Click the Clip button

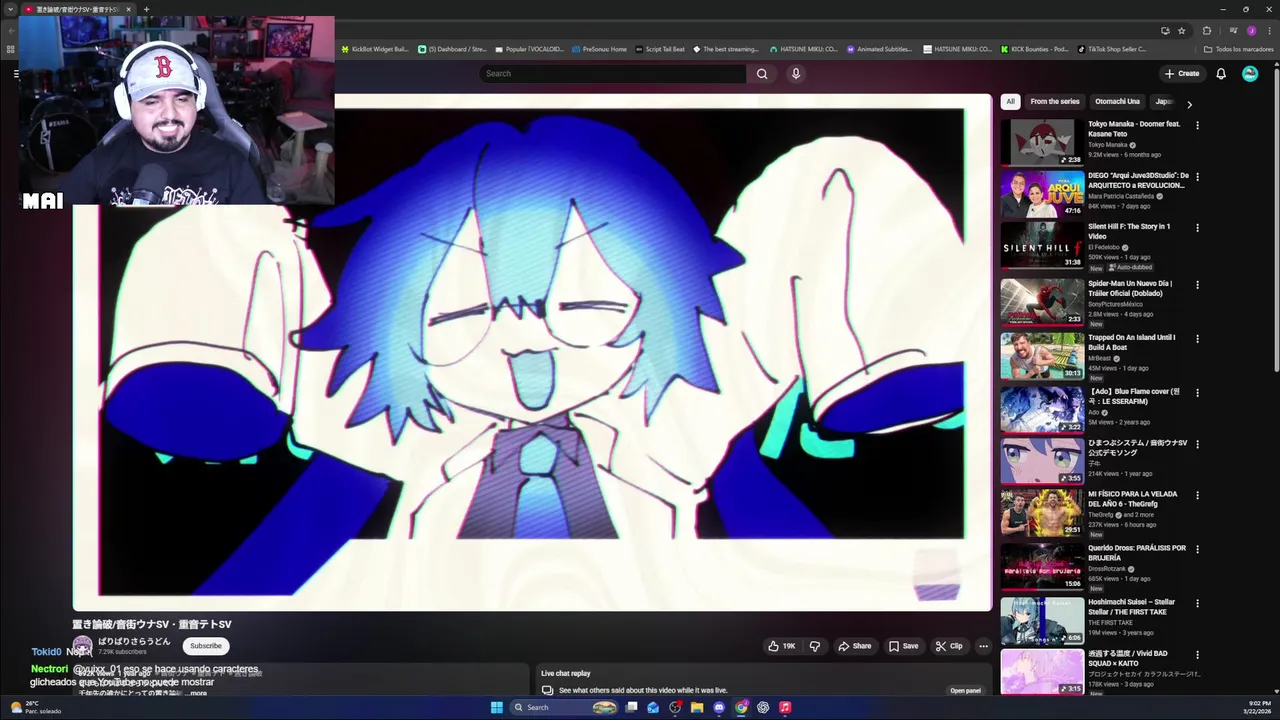click(948, 646)
